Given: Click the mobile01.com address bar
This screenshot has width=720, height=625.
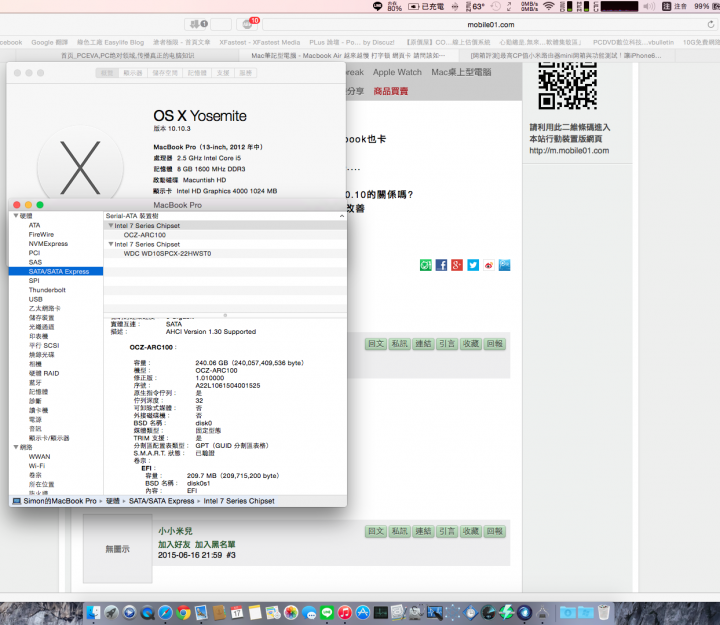Looking at the screenshot, I should 490,24.
